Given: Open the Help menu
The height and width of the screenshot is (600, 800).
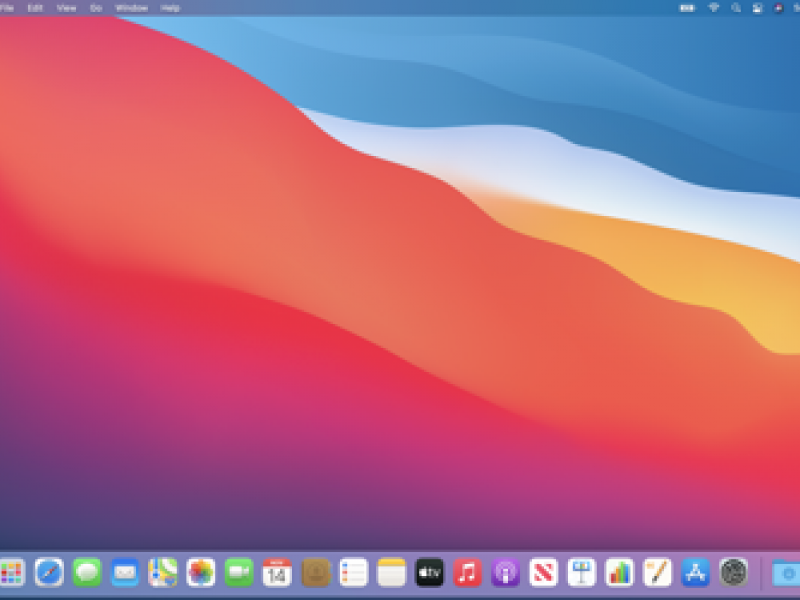Looking at the screenshot, I should click(x=170, y=8).
